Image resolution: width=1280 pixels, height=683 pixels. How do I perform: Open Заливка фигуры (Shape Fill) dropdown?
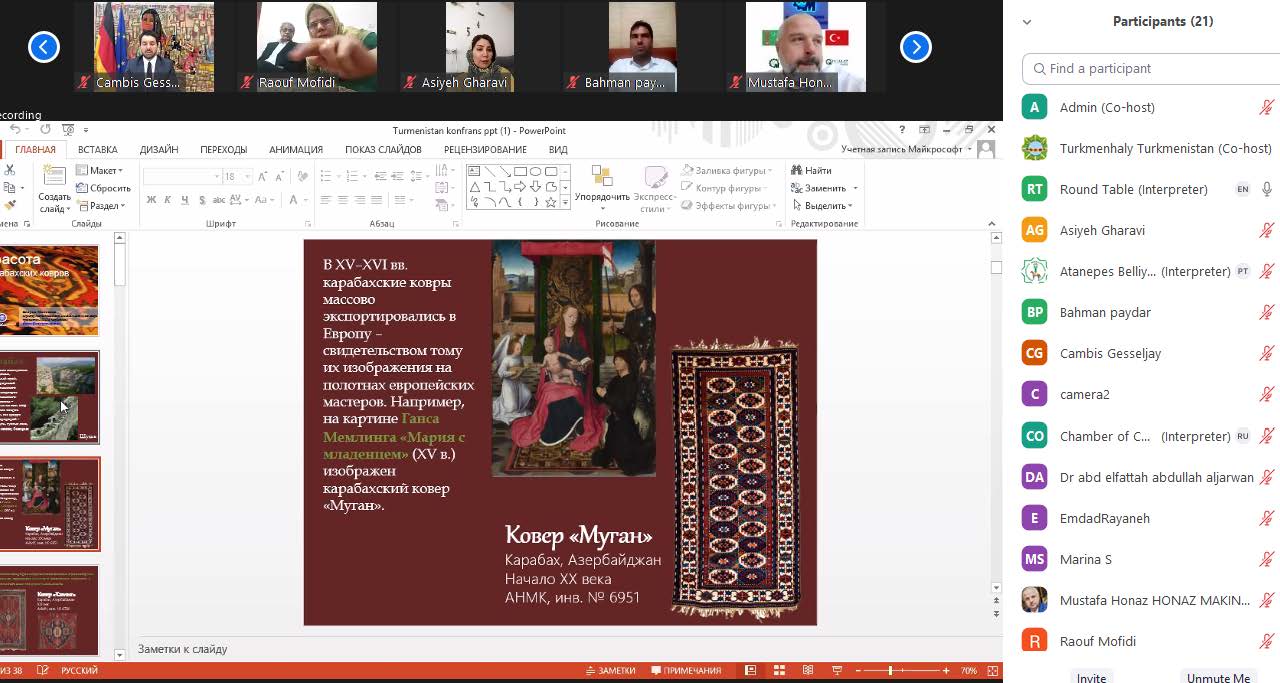click(x=727, y=171)
